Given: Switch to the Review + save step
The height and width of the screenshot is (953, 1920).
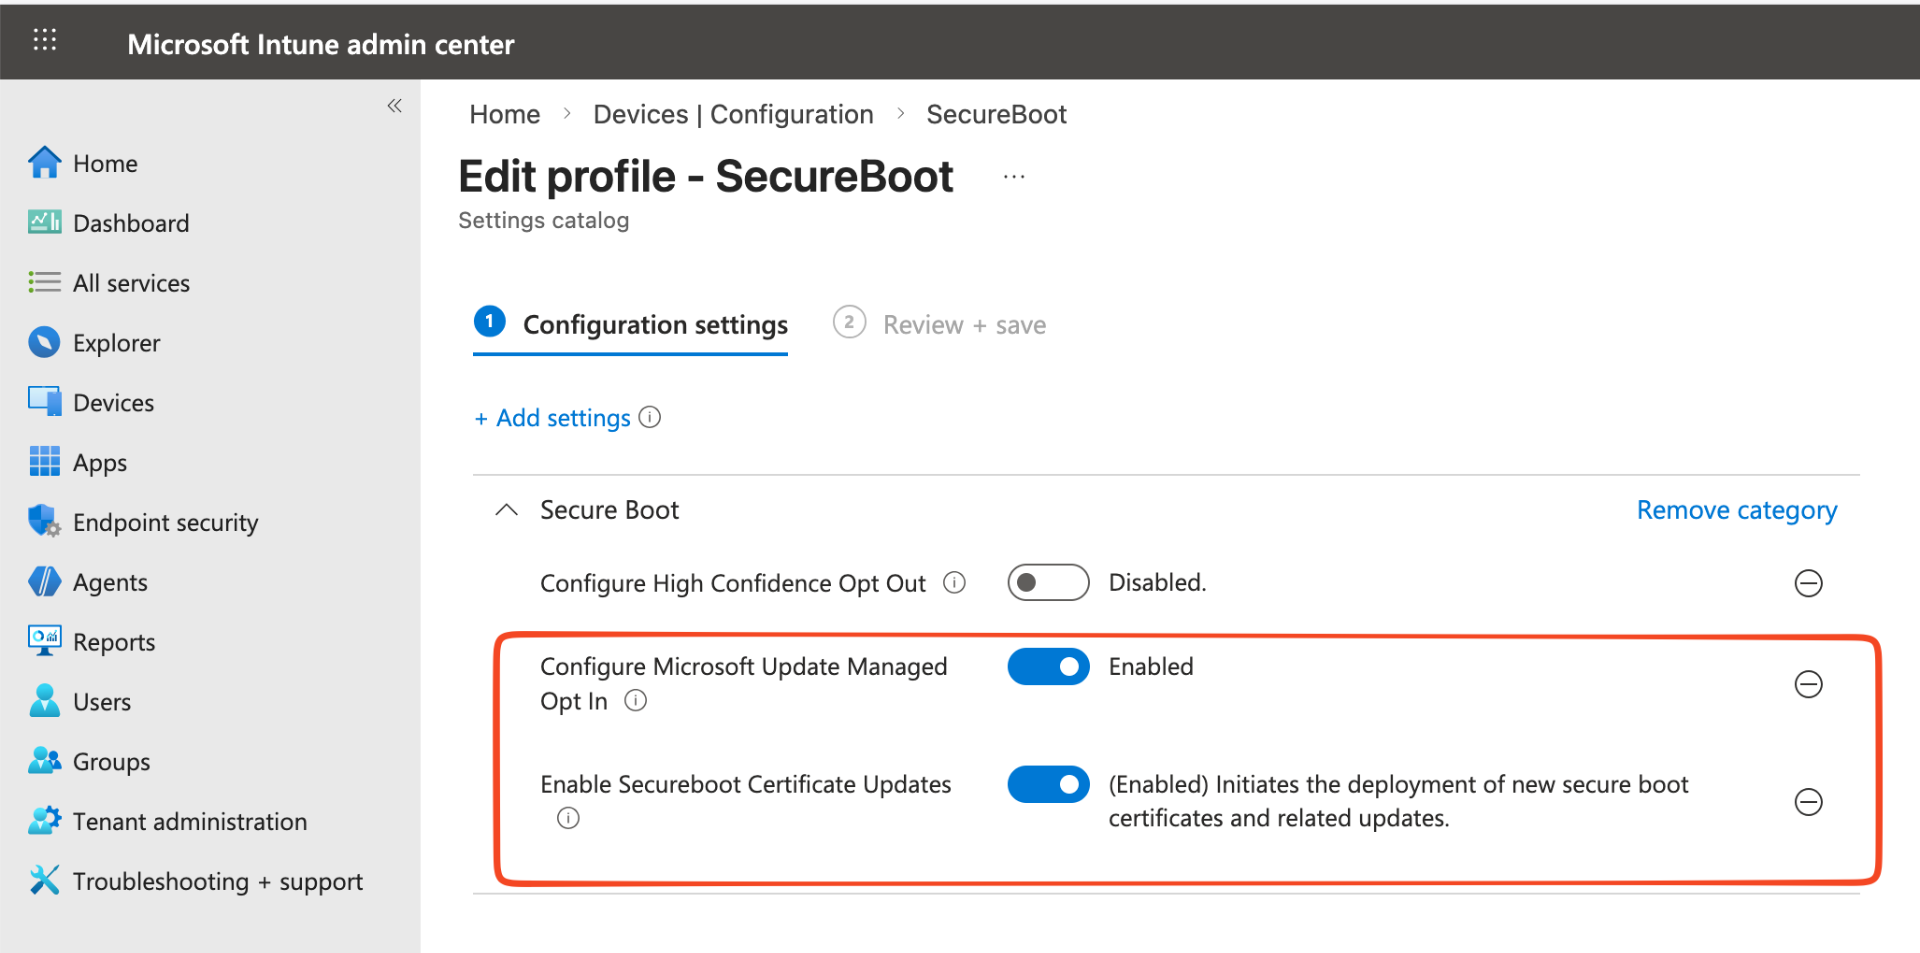Looking at the screenshot, I should pyautogui.click(x=938, y=324).
